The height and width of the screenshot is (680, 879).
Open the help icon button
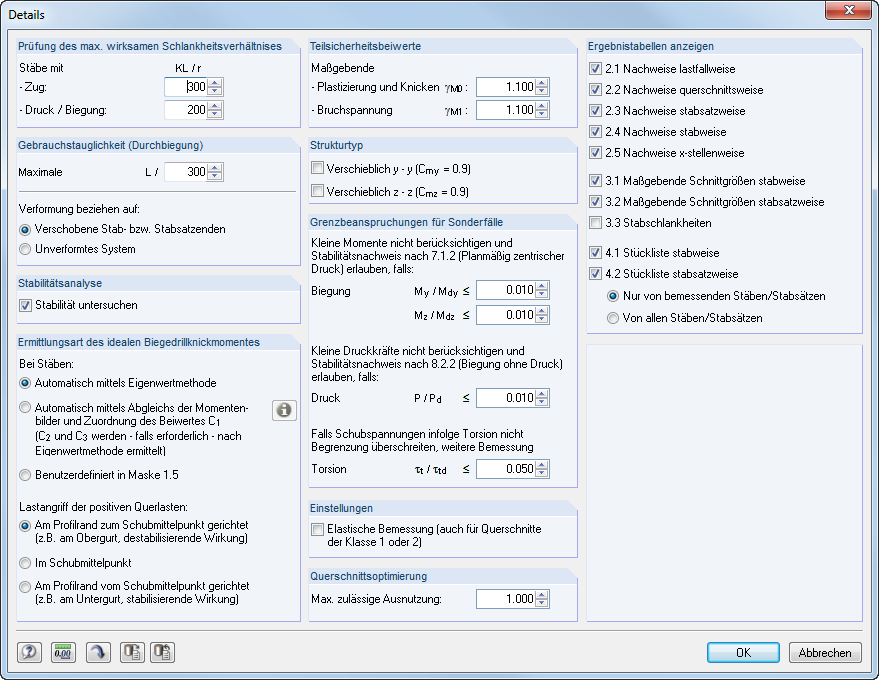(x=29, y=653)
